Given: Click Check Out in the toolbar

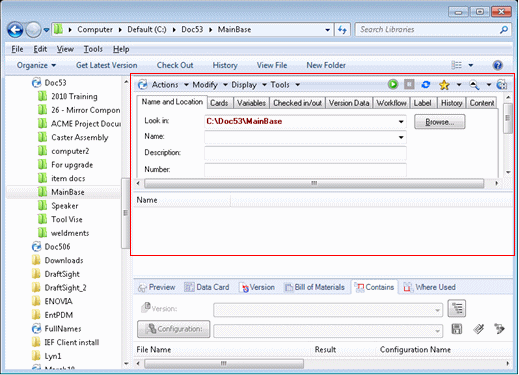Looking at the screenshot, I should pyautogui.click(x=175, y=65).
